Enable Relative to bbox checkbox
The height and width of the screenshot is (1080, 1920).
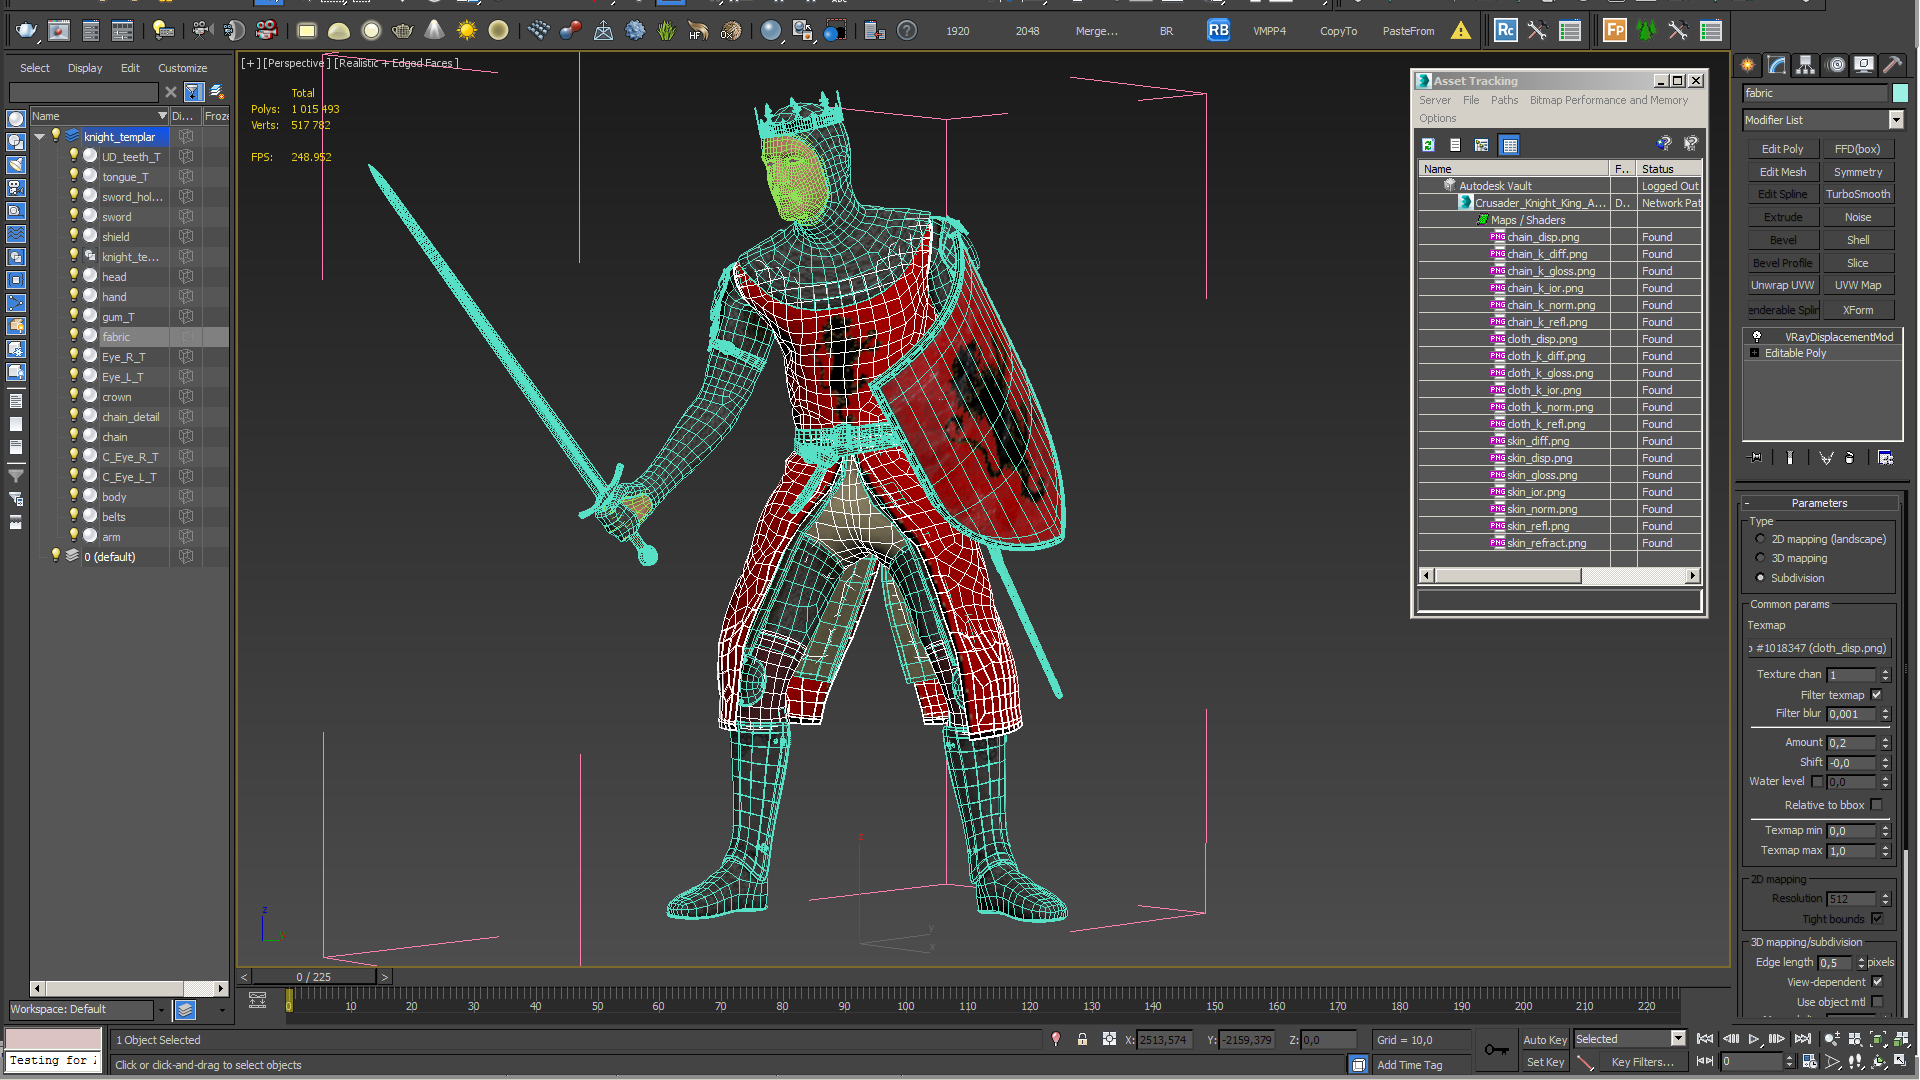point(1877,805)
